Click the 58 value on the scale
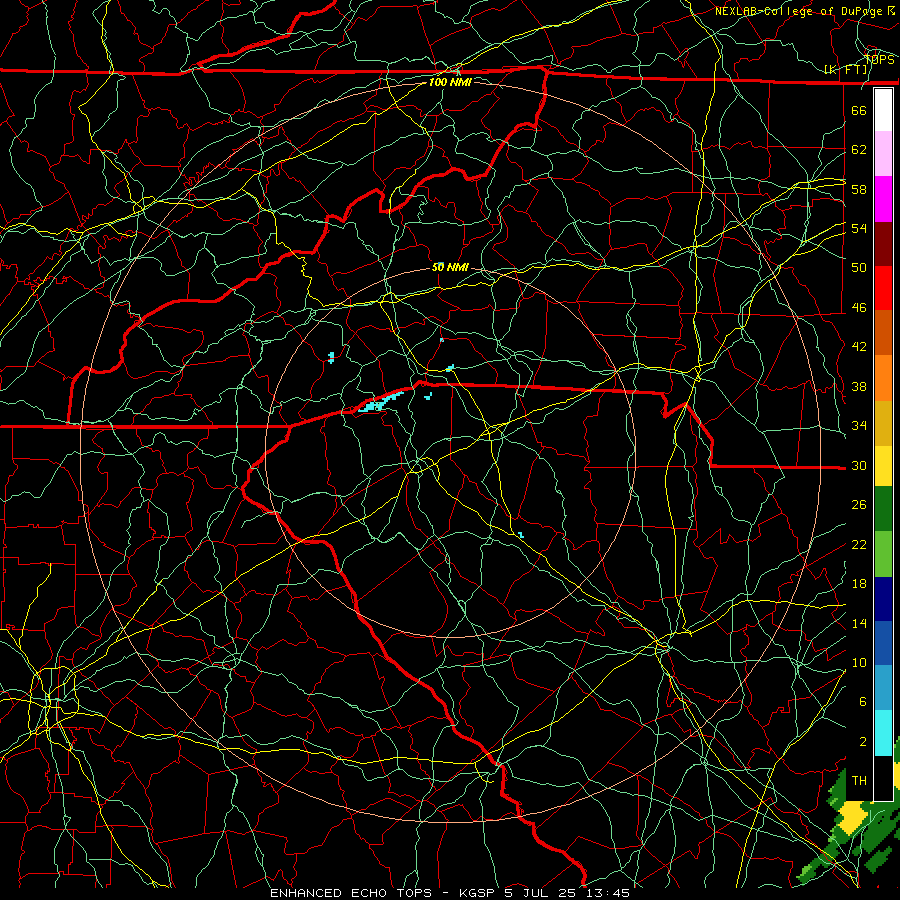Screen dimensions: 900x900 (859, 189)
